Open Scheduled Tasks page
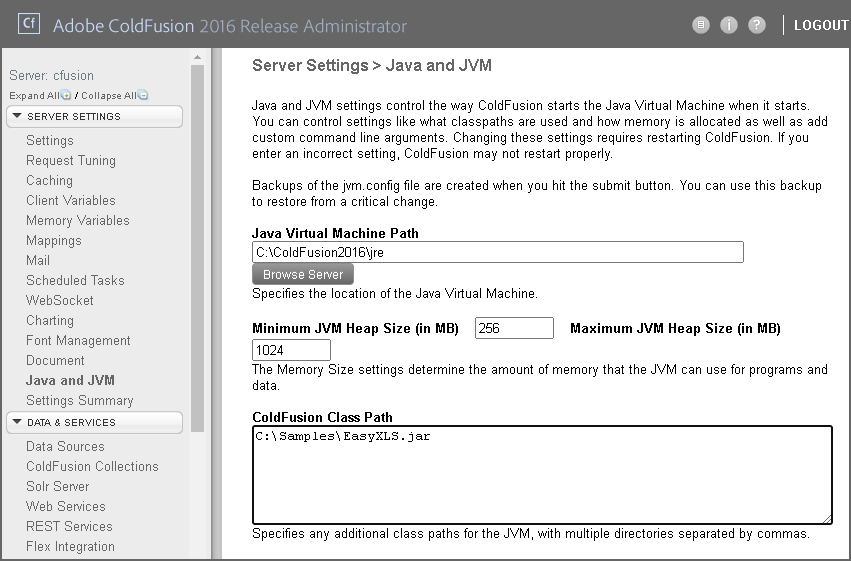The image size is (851, 561). [x=75, y=280]
